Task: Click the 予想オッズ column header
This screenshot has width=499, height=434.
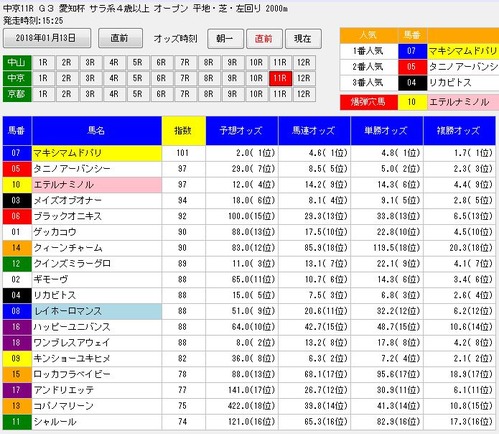Action: tap(242, 131)
